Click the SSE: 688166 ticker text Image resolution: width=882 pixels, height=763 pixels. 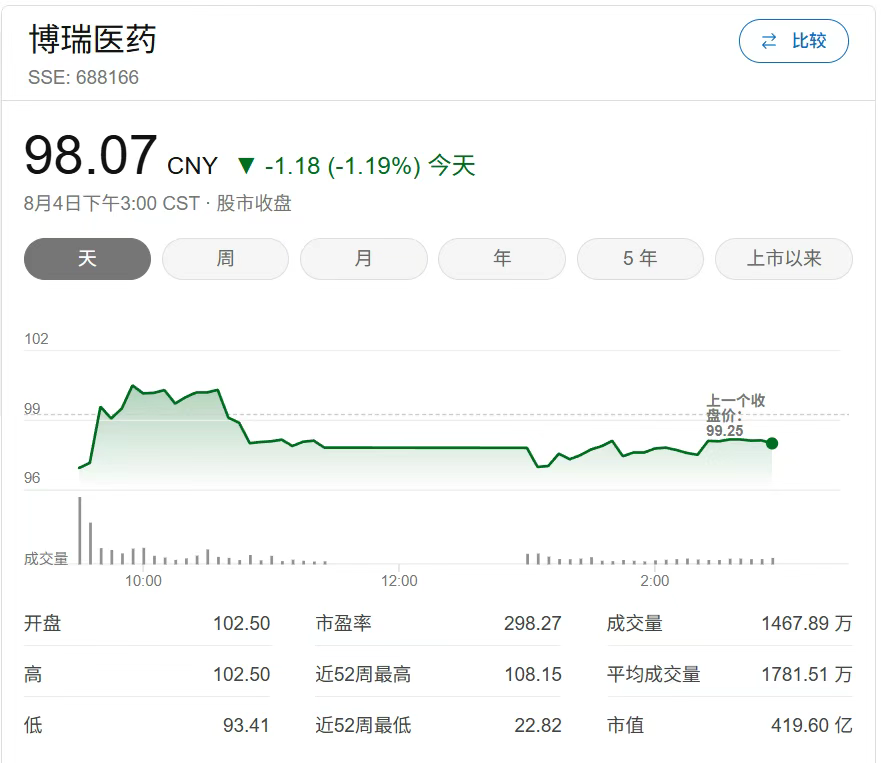(83, 77)
